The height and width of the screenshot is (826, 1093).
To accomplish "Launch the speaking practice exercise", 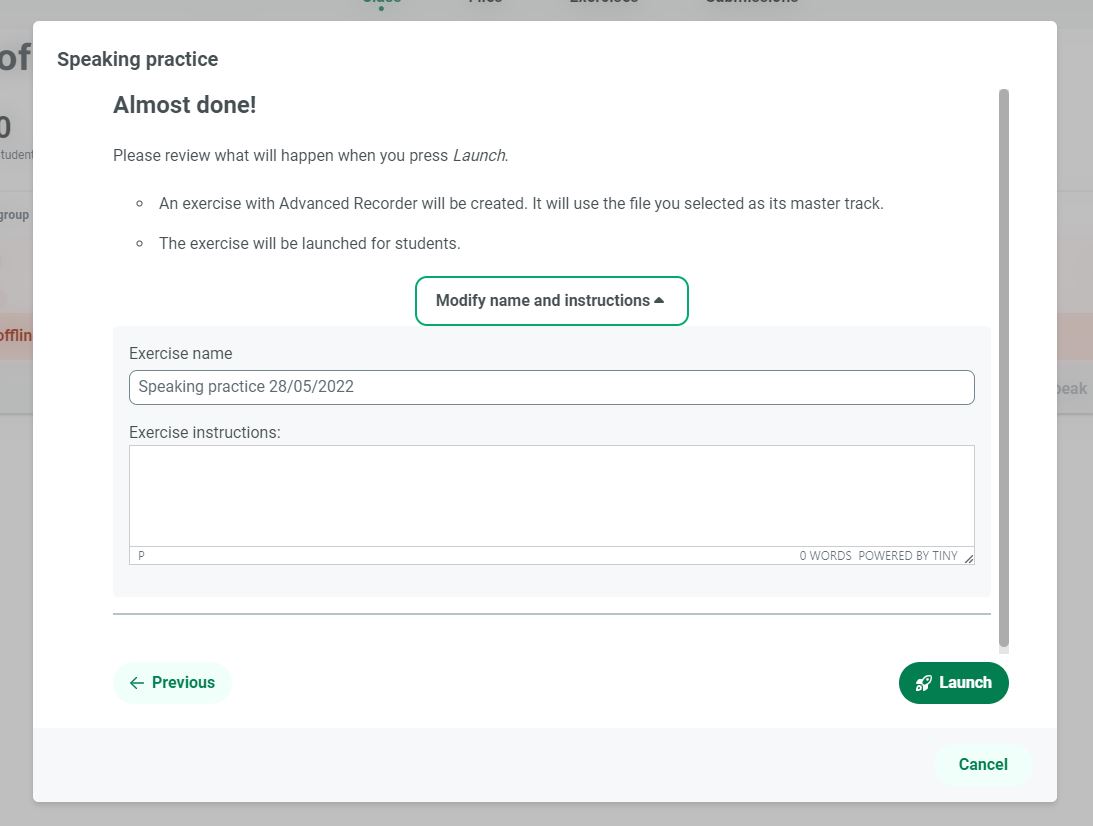I will (953, 683).
